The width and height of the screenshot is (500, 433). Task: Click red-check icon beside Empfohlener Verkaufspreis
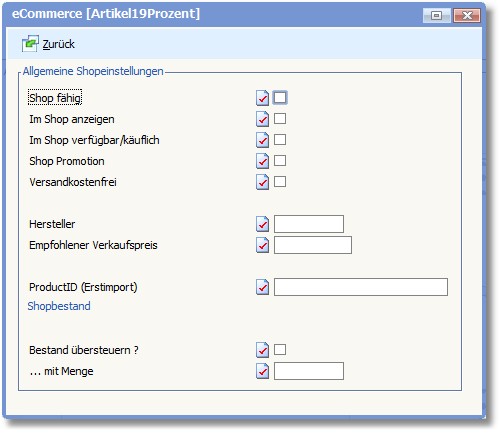(262, 245)
